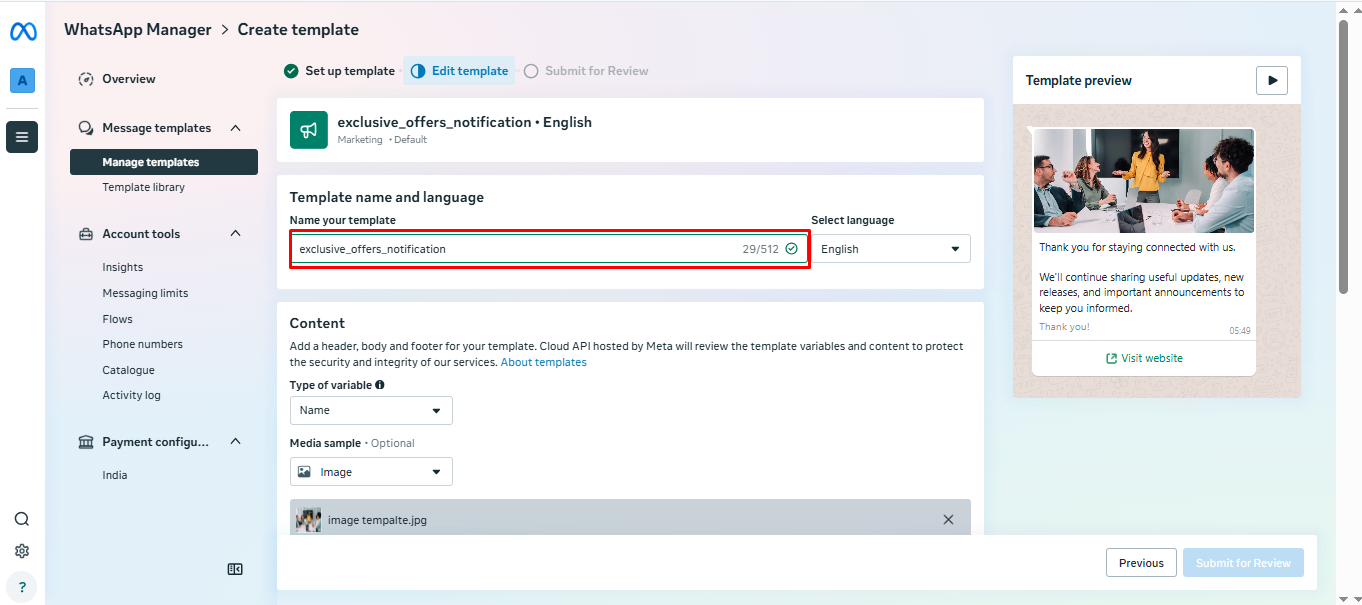Open the help question mark icon

(22, 587)
